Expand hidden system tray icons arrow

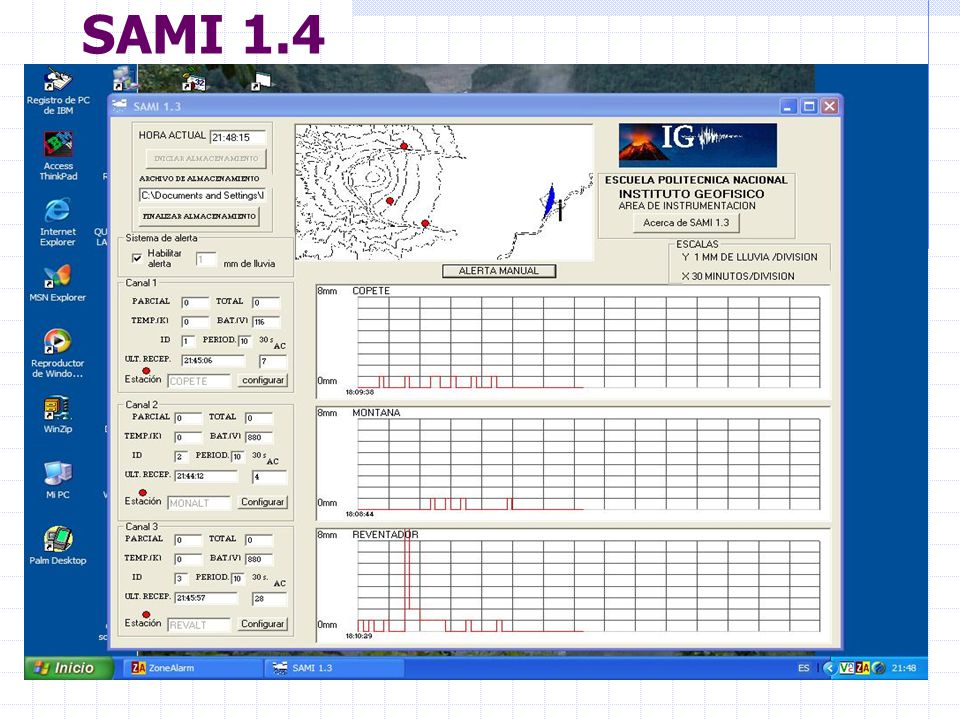click(830, 668)
